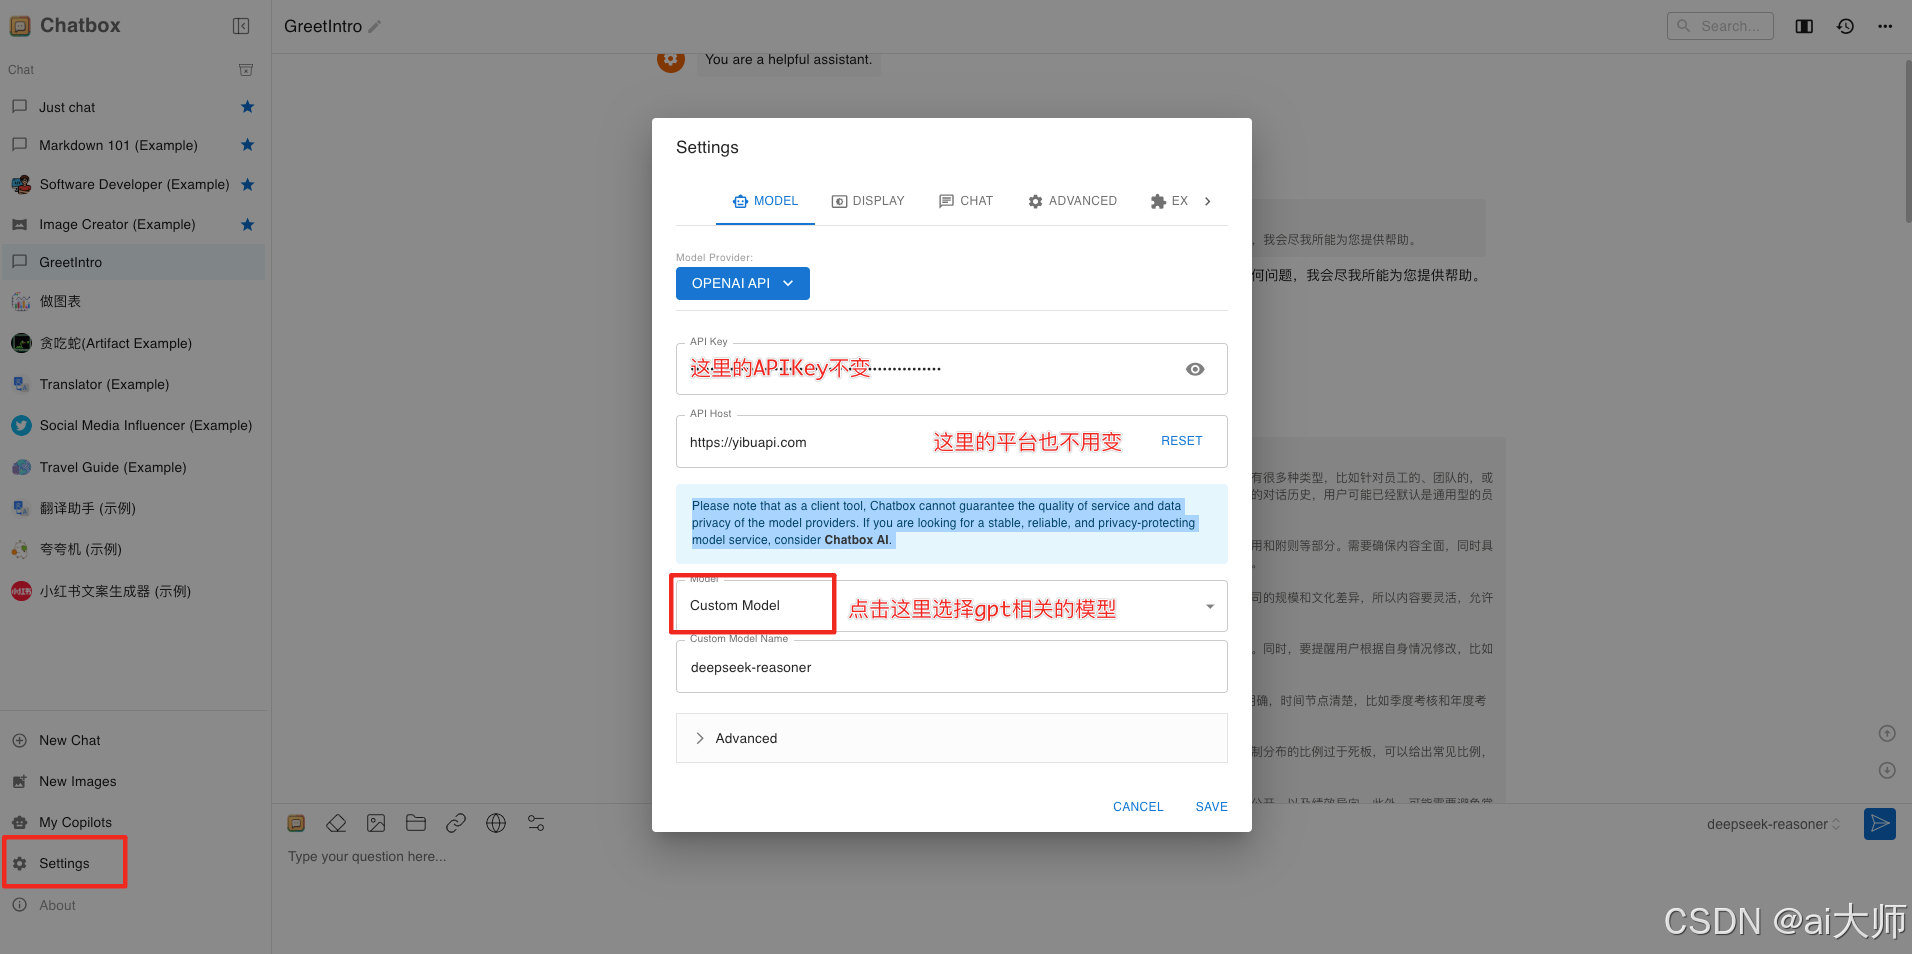Open the OPENAI API provider dropdown
Image resolution: width=1912 pixels, height=954 pixels.
[x=743, y=283]
